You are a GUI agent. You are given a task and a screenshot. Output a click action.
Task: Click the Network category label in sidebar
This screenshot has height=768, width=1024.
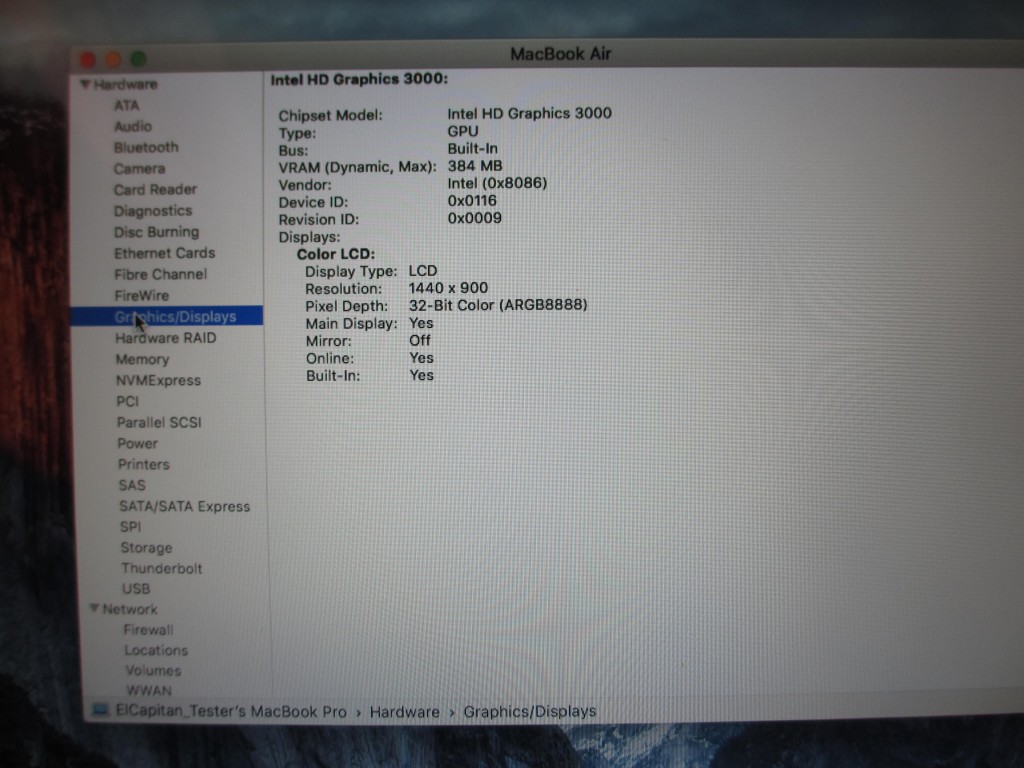pos(130,609)
